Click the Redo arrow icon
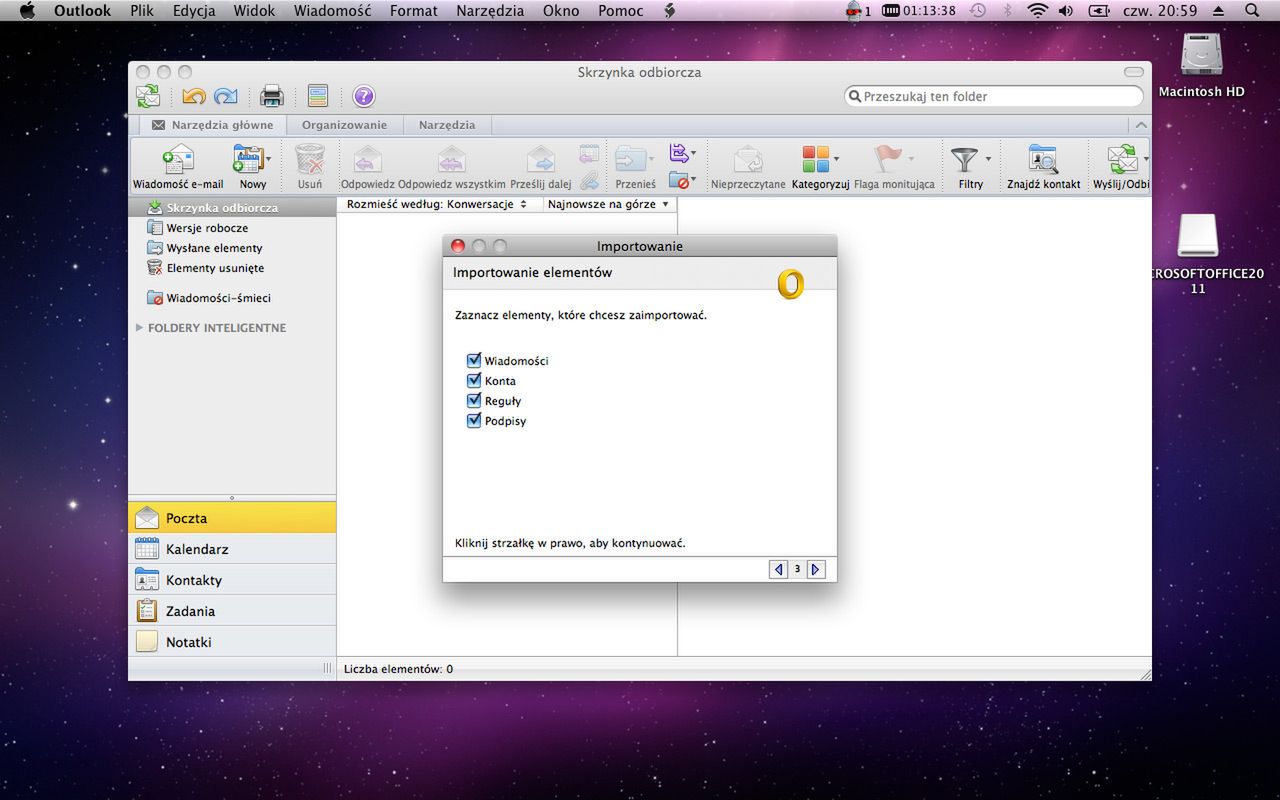Screen dimensions: 1280x800 (x=226, y=96)
